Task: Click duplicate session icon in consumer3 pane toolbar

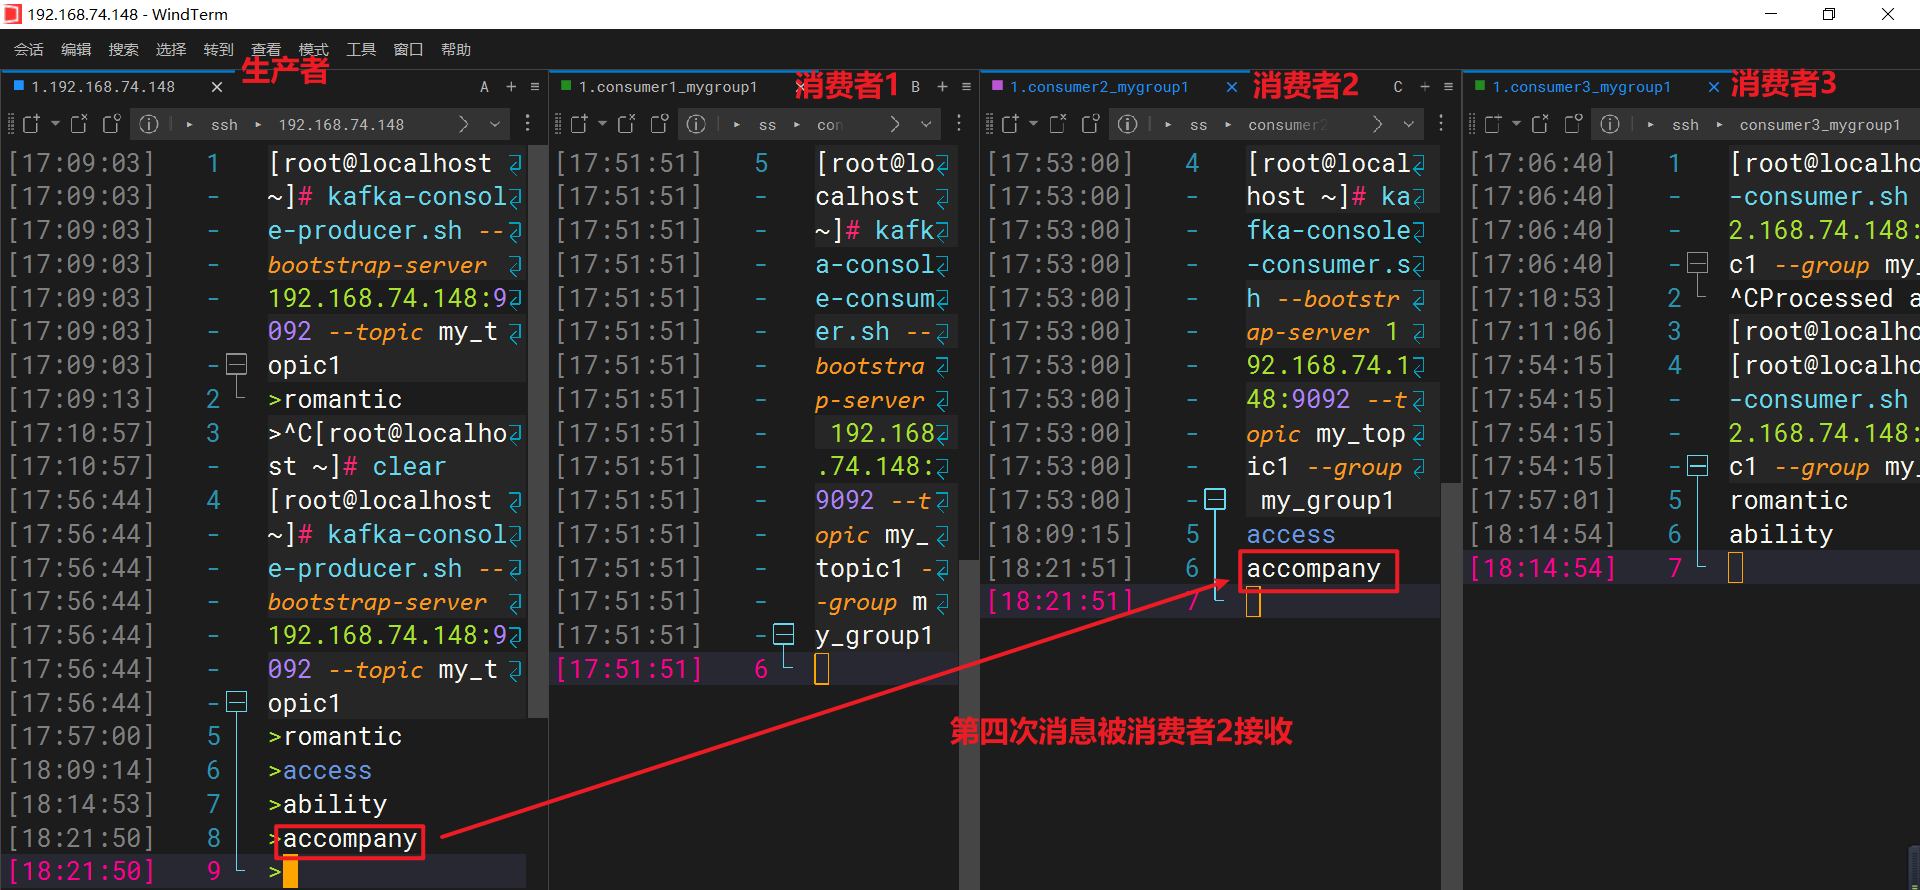Action: point(1573,124)
